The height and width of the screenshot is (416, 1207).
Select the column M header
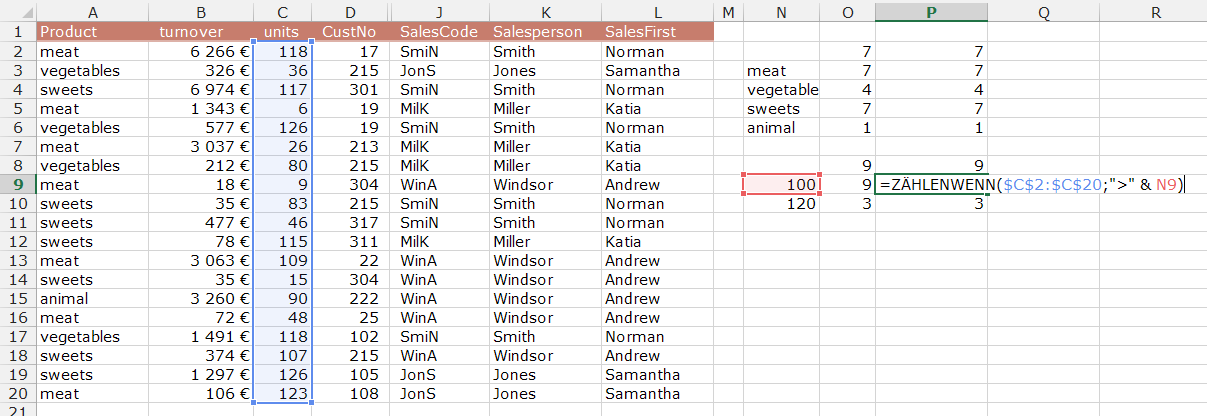(727, 12)
